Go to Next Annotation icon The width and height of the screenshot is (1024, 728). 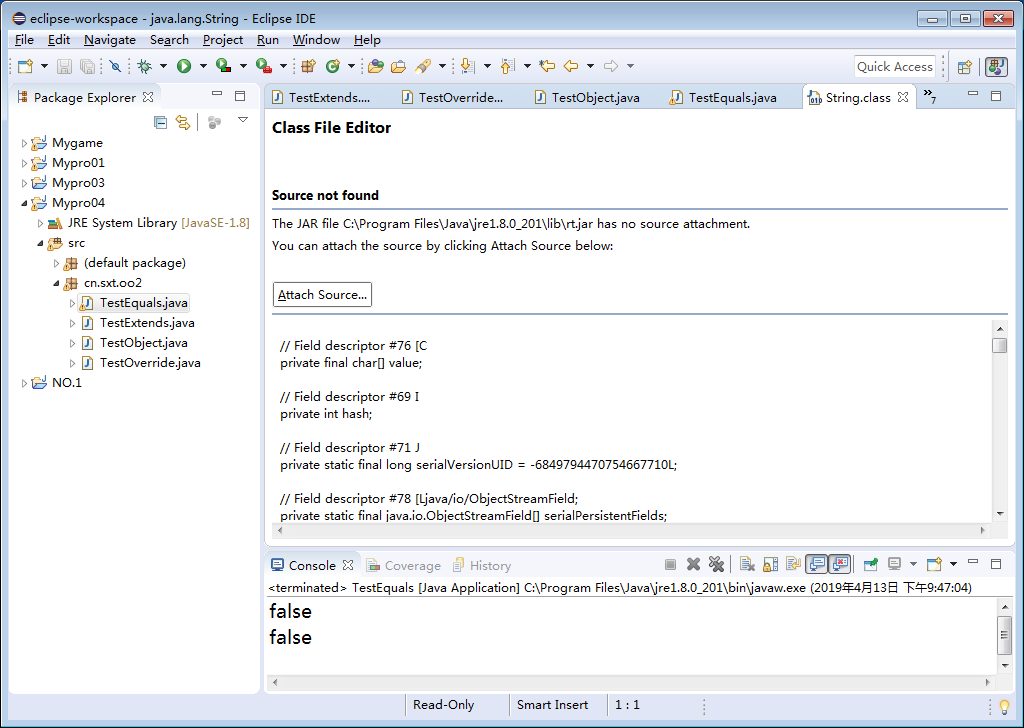point(467,66)
